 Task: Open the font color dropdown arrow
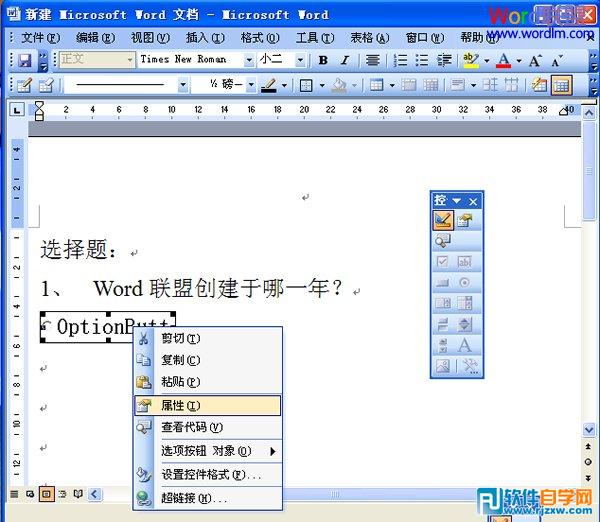pyautogui.click(x=519, y=60)
